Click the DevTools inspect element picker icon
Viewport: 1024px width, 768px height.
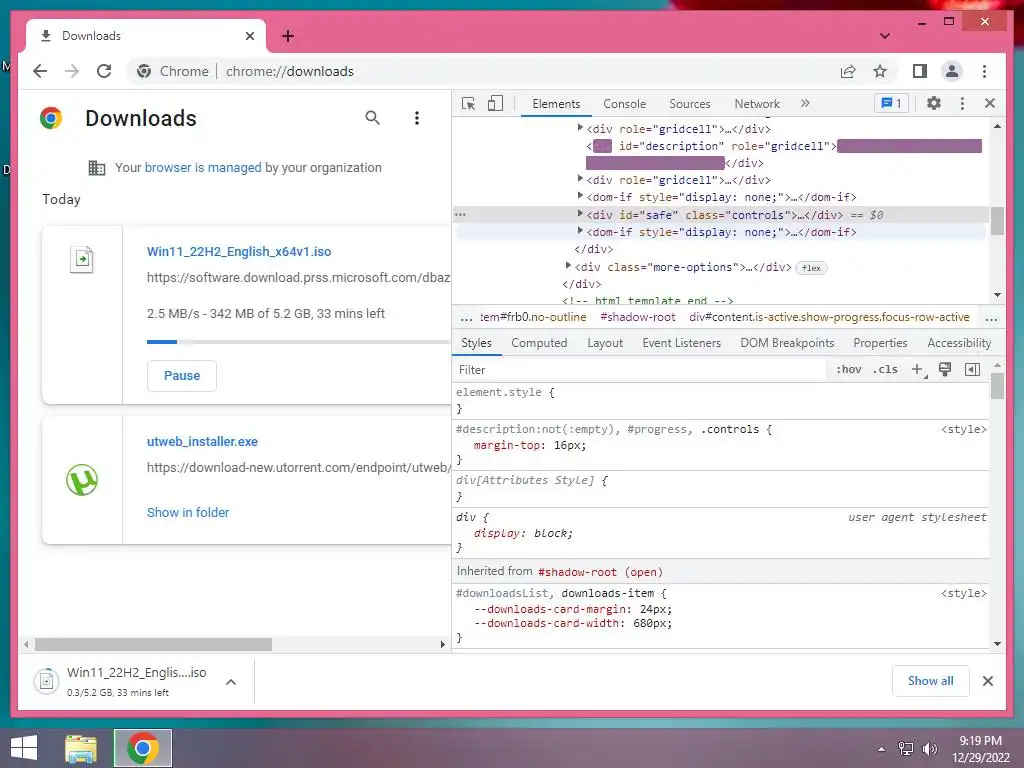coord(468,103)
